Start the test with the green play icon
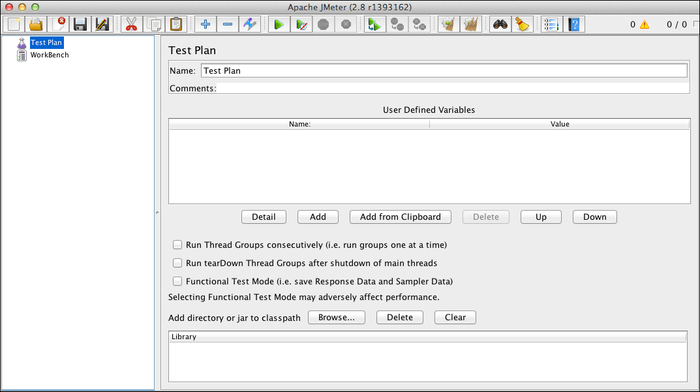The width and height of the screenshot is (700, 392). (279, 25)
